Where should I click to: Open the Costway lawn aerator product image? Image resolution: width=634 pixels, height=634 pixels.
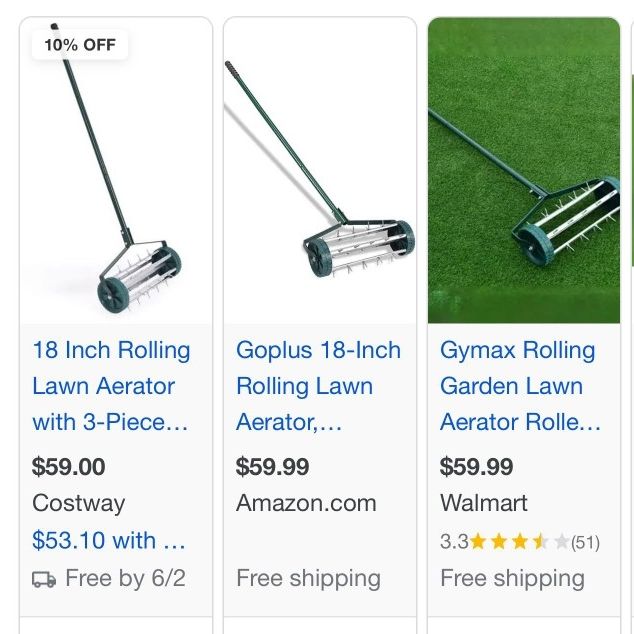[116, 170]
